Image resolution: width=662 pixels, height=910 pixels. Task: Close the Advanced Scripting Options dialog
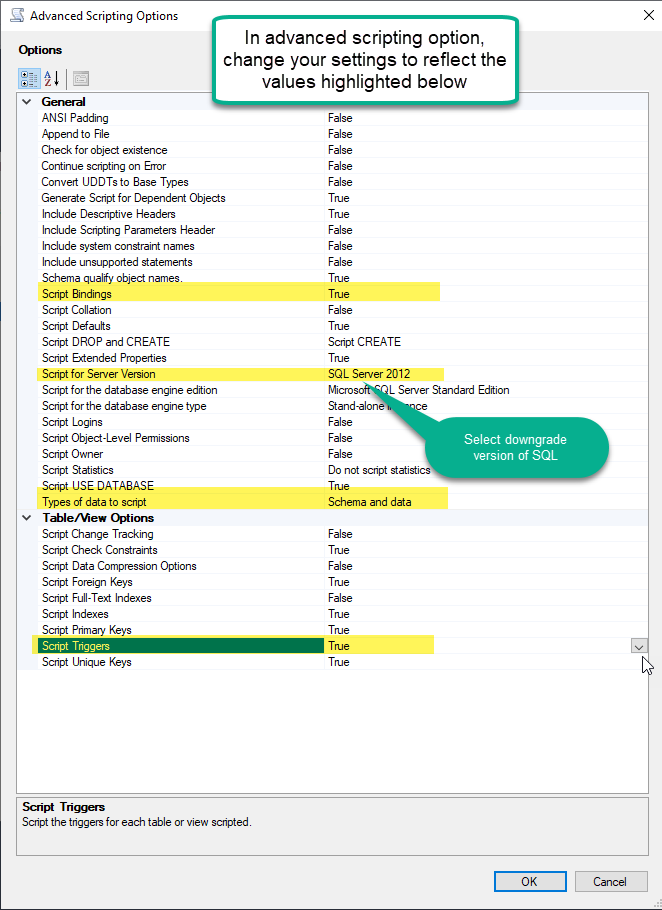coord(641,16)
